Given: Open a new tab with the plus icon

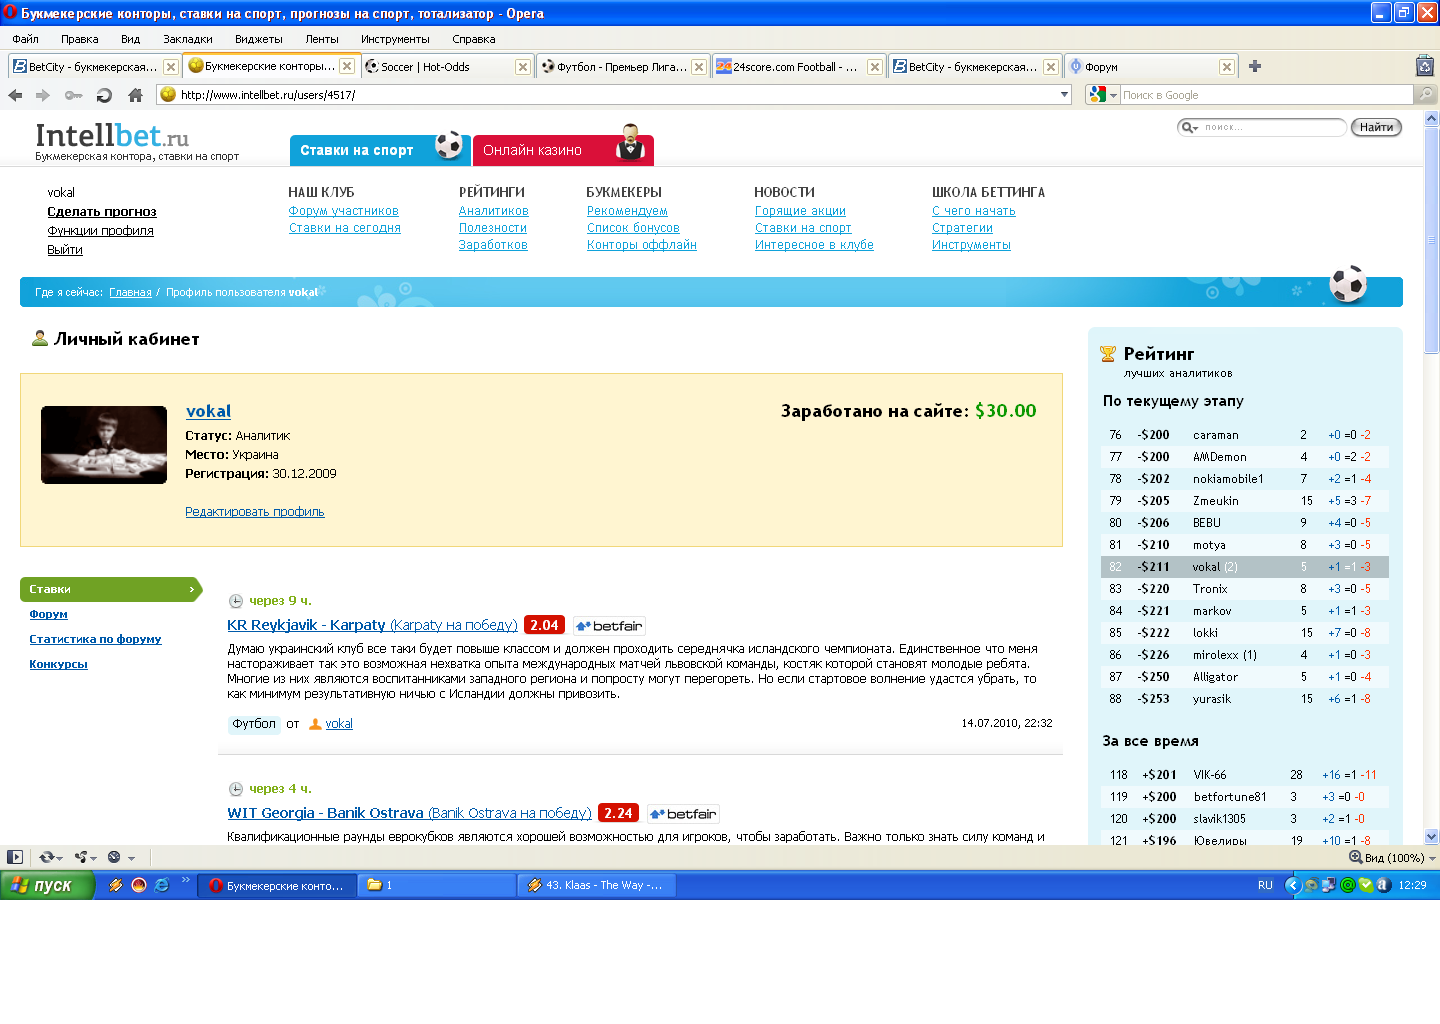Looking at the screenshot, I should pyautogui.click(x=1255, y=66).
